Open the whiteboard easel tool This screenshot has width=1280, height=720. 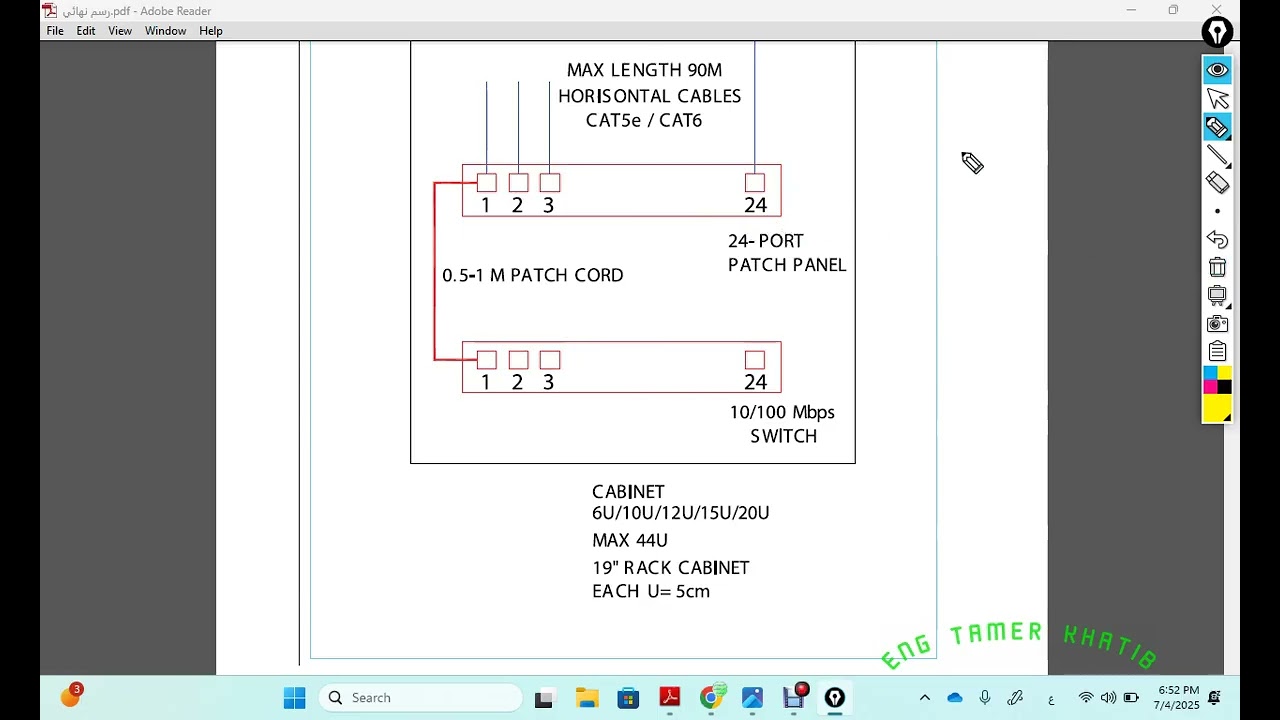point(1217,296)
